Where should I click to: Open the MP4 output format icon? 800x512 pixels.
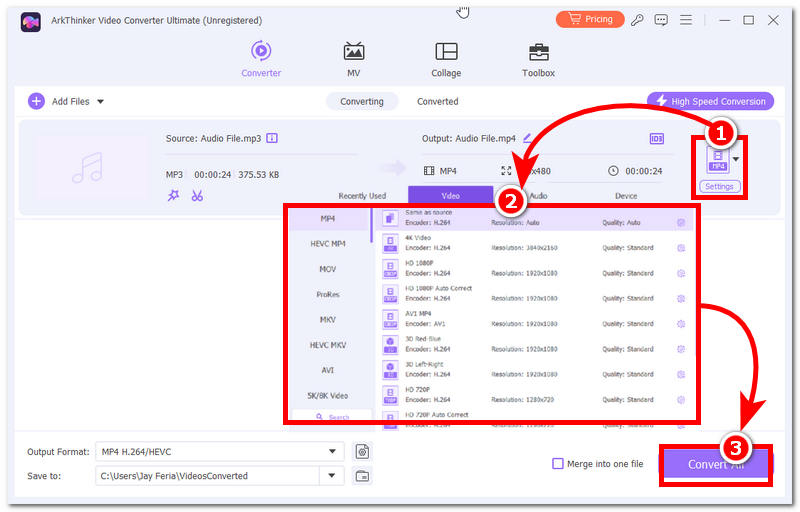[718, 160]
